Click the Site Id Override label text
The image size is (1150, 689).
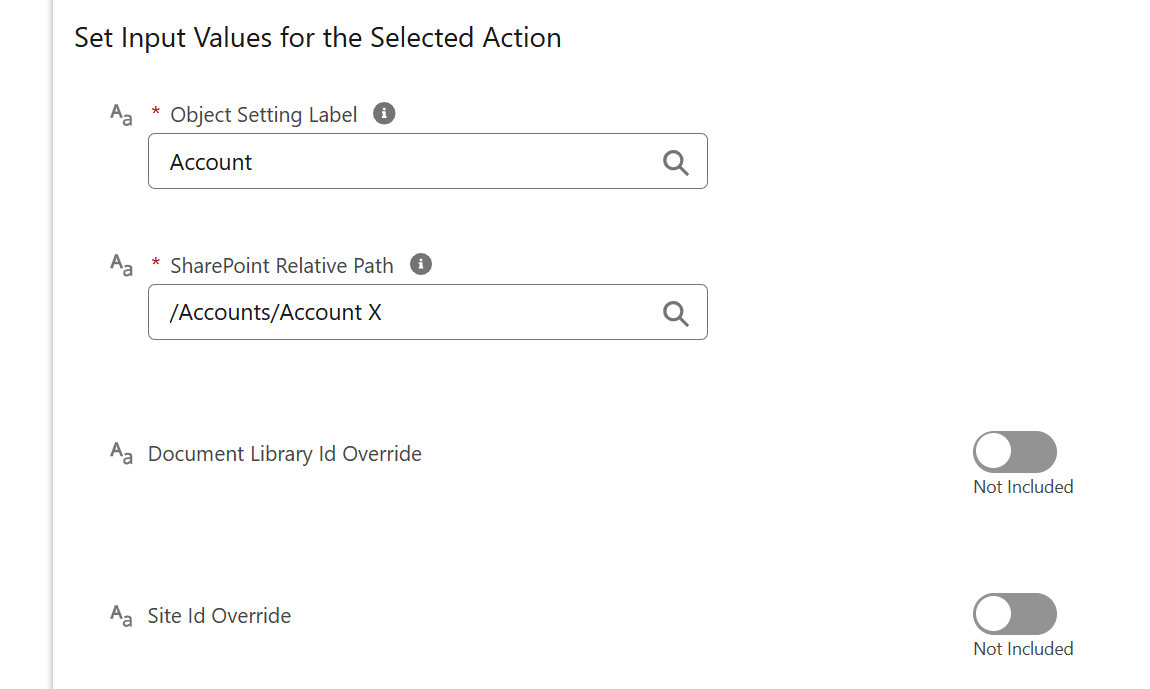coord(219,616)
